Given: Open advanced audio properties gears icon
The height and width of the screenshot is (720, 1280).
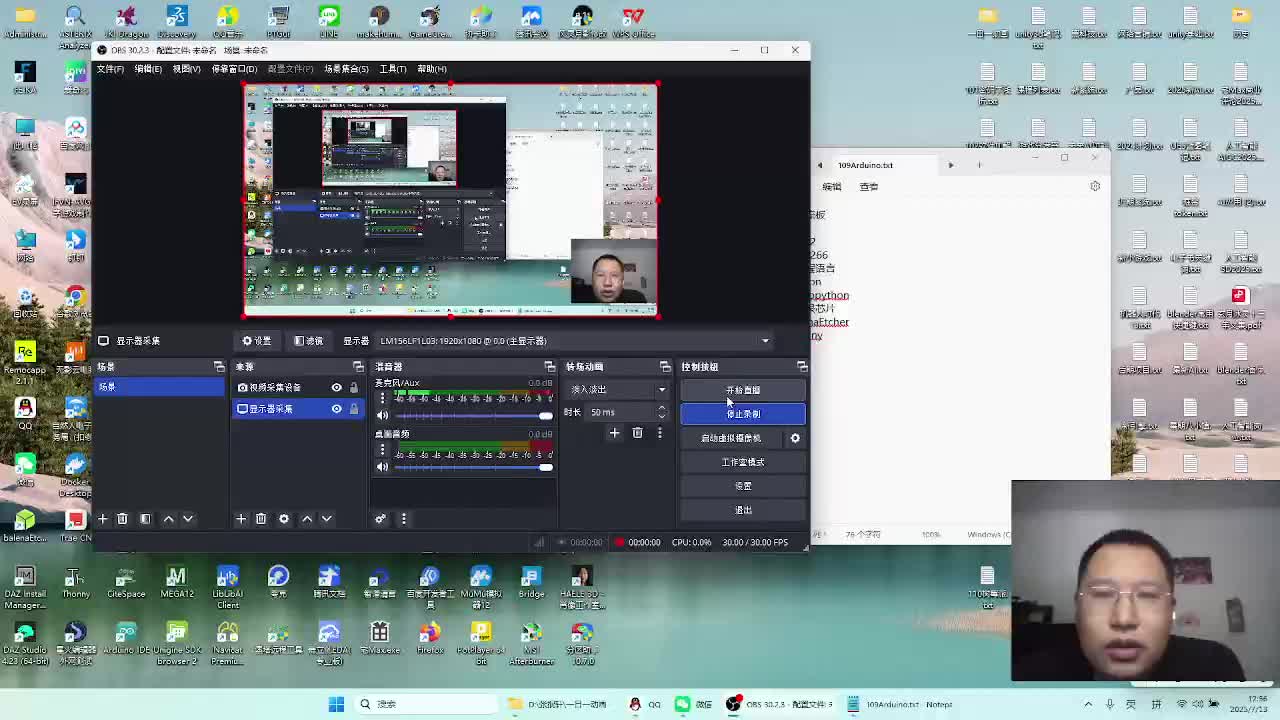Looking at the screenshot, I should tap(380, 519).
